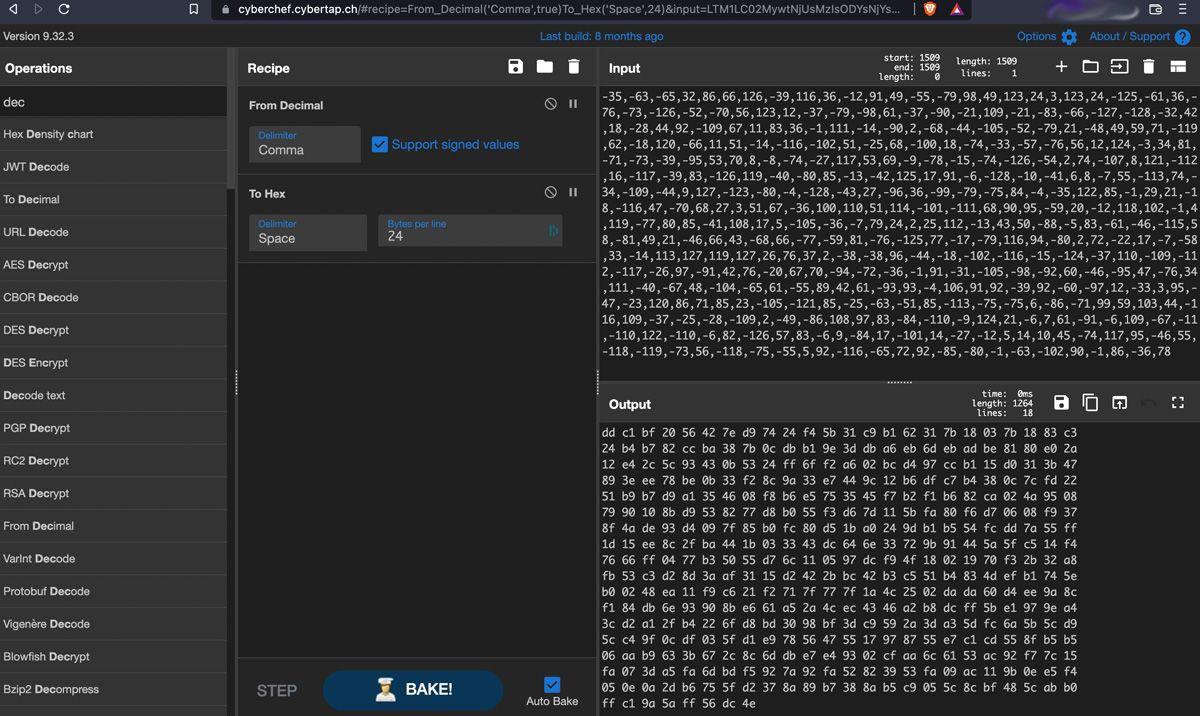1200x716 pixels.
Task: Disable the From Decimal operation
Action: point(550,104)
